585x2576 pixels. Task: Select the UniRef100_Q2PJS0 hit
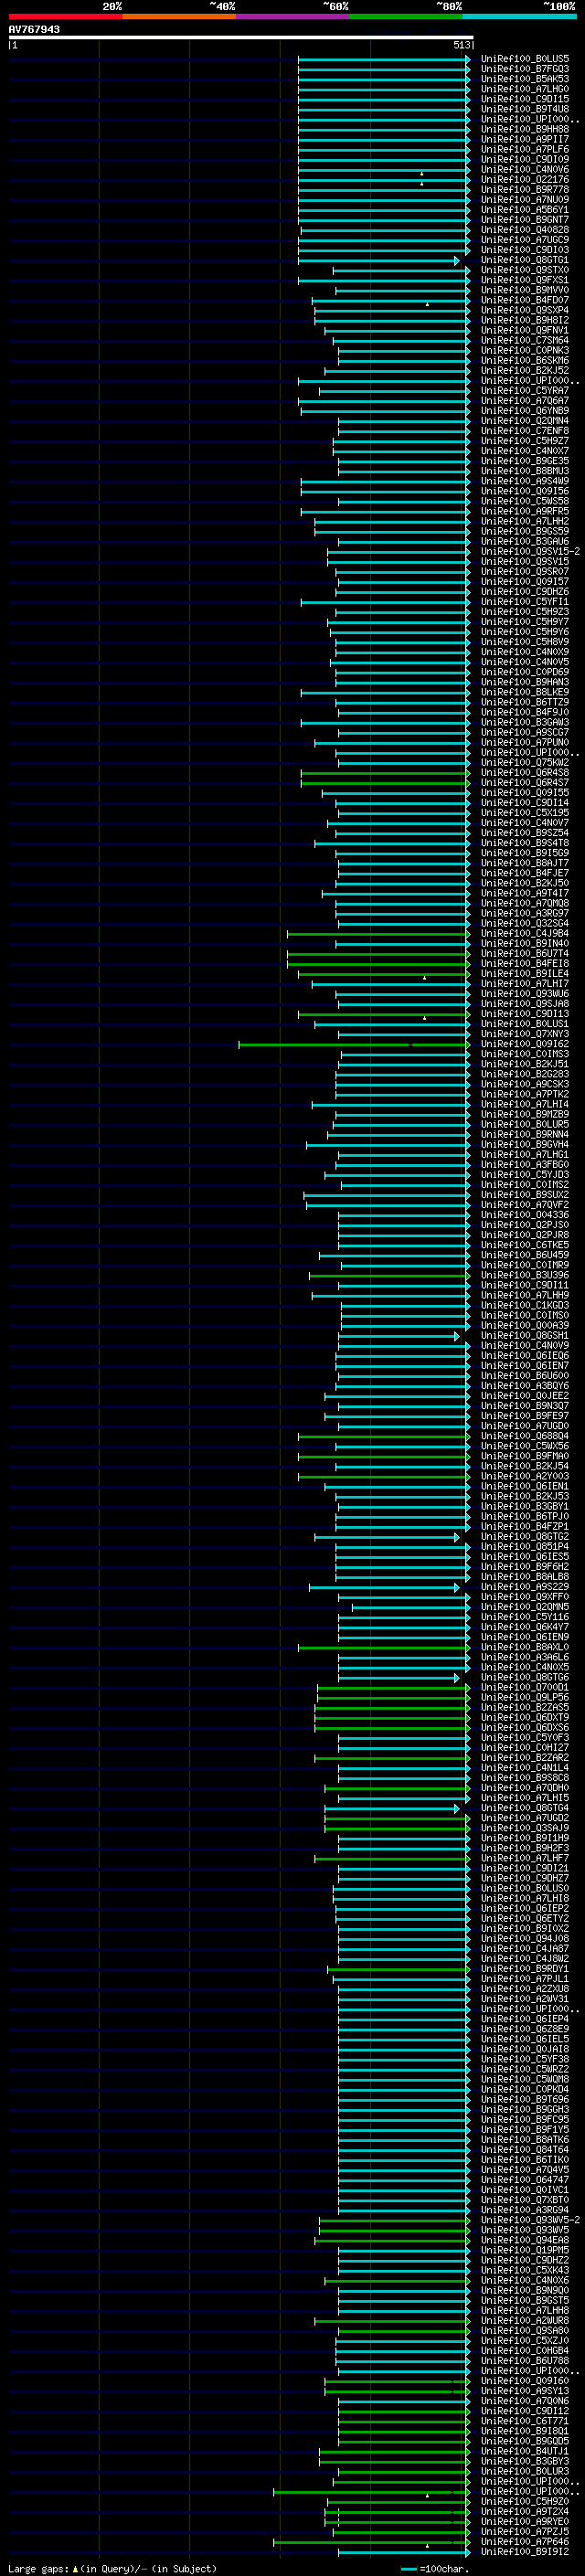[x=525, y=1225]
